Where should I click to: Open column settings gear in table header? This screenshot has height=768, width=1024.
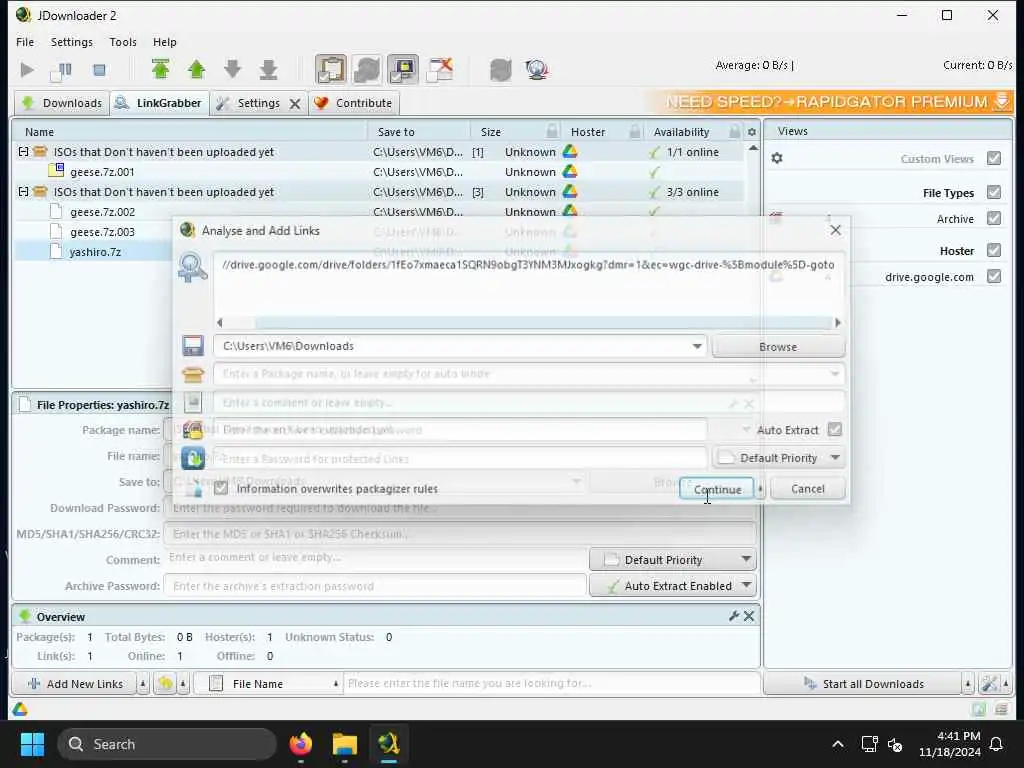click(752, 132)
